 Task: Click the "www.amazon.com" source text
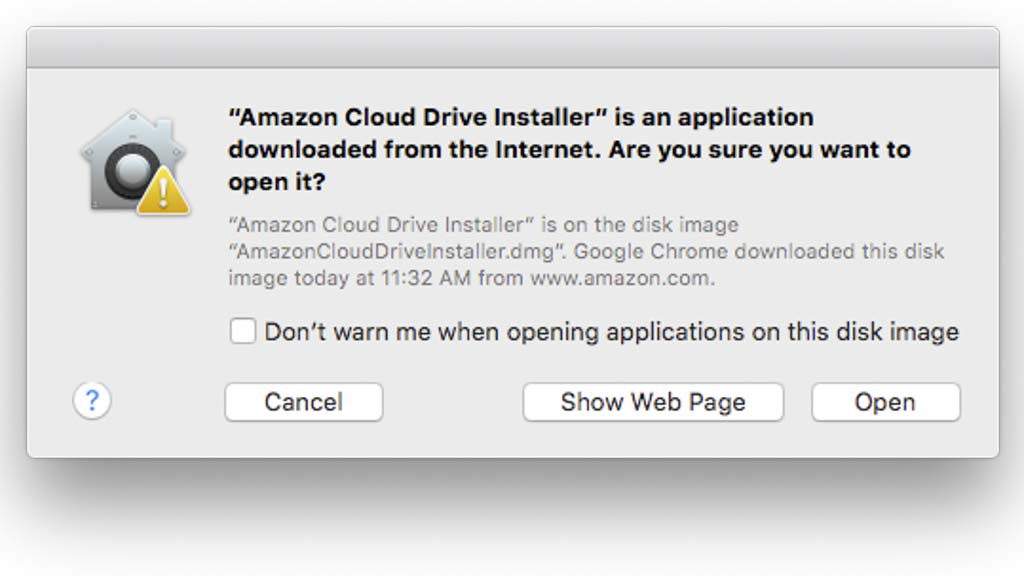coord(620,278)
